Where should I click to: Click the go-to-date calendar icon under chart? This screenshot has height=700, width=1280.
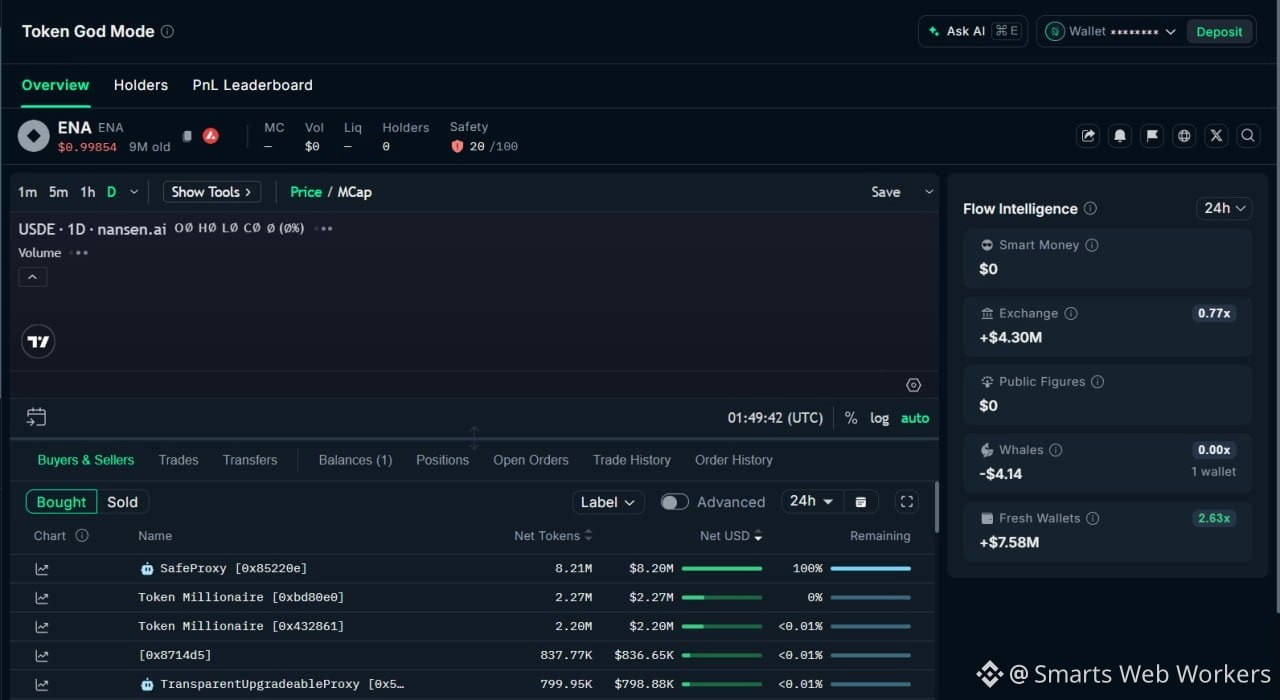click(36, 417)
